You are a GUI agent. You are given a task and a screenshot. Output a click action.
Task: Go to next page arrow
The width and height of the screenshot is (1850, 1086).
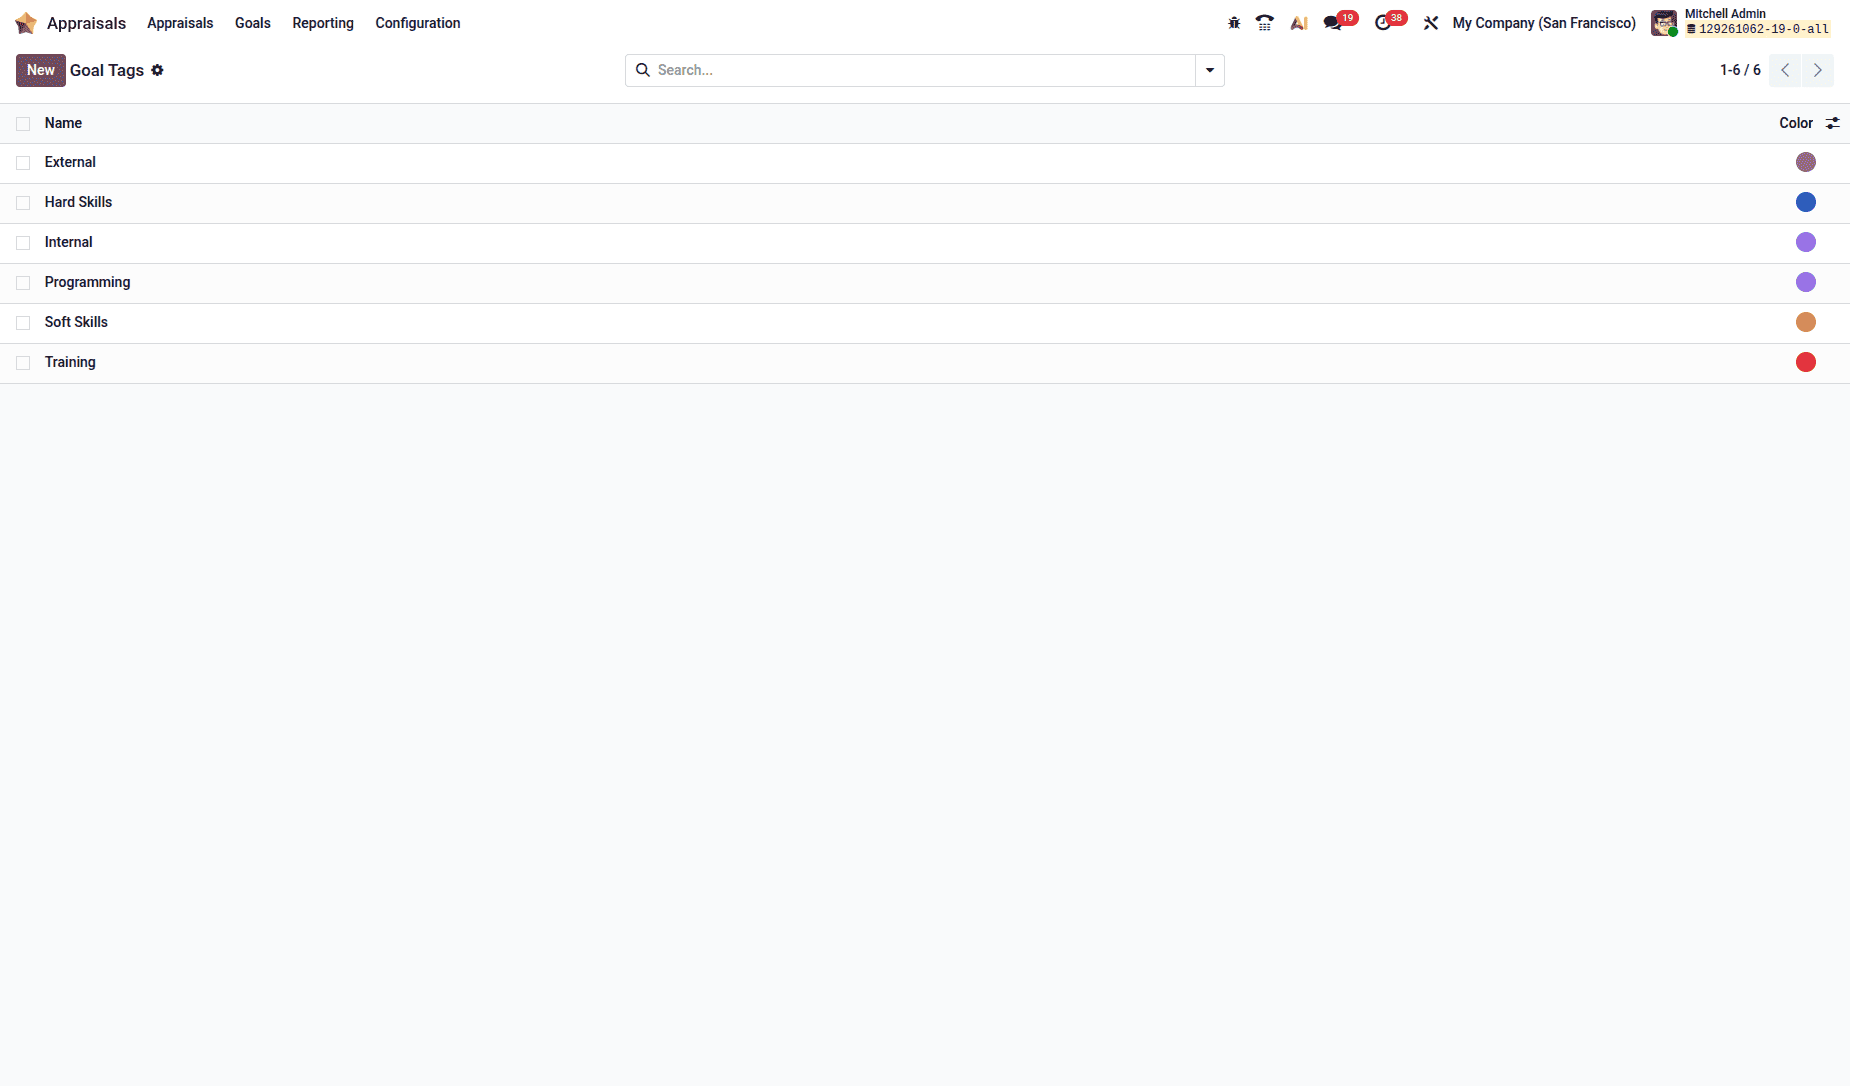(x=1818, y=70)
